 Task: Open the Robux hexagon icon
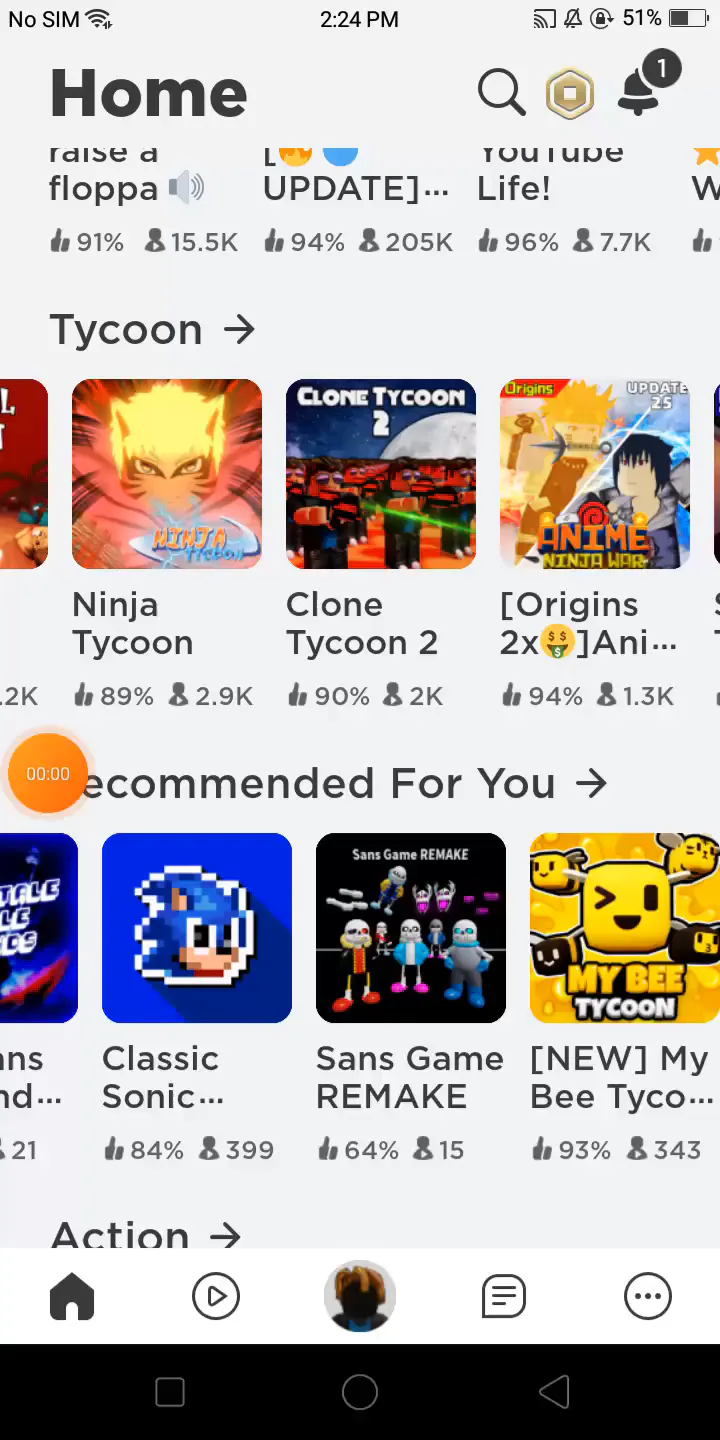[570, 94]
